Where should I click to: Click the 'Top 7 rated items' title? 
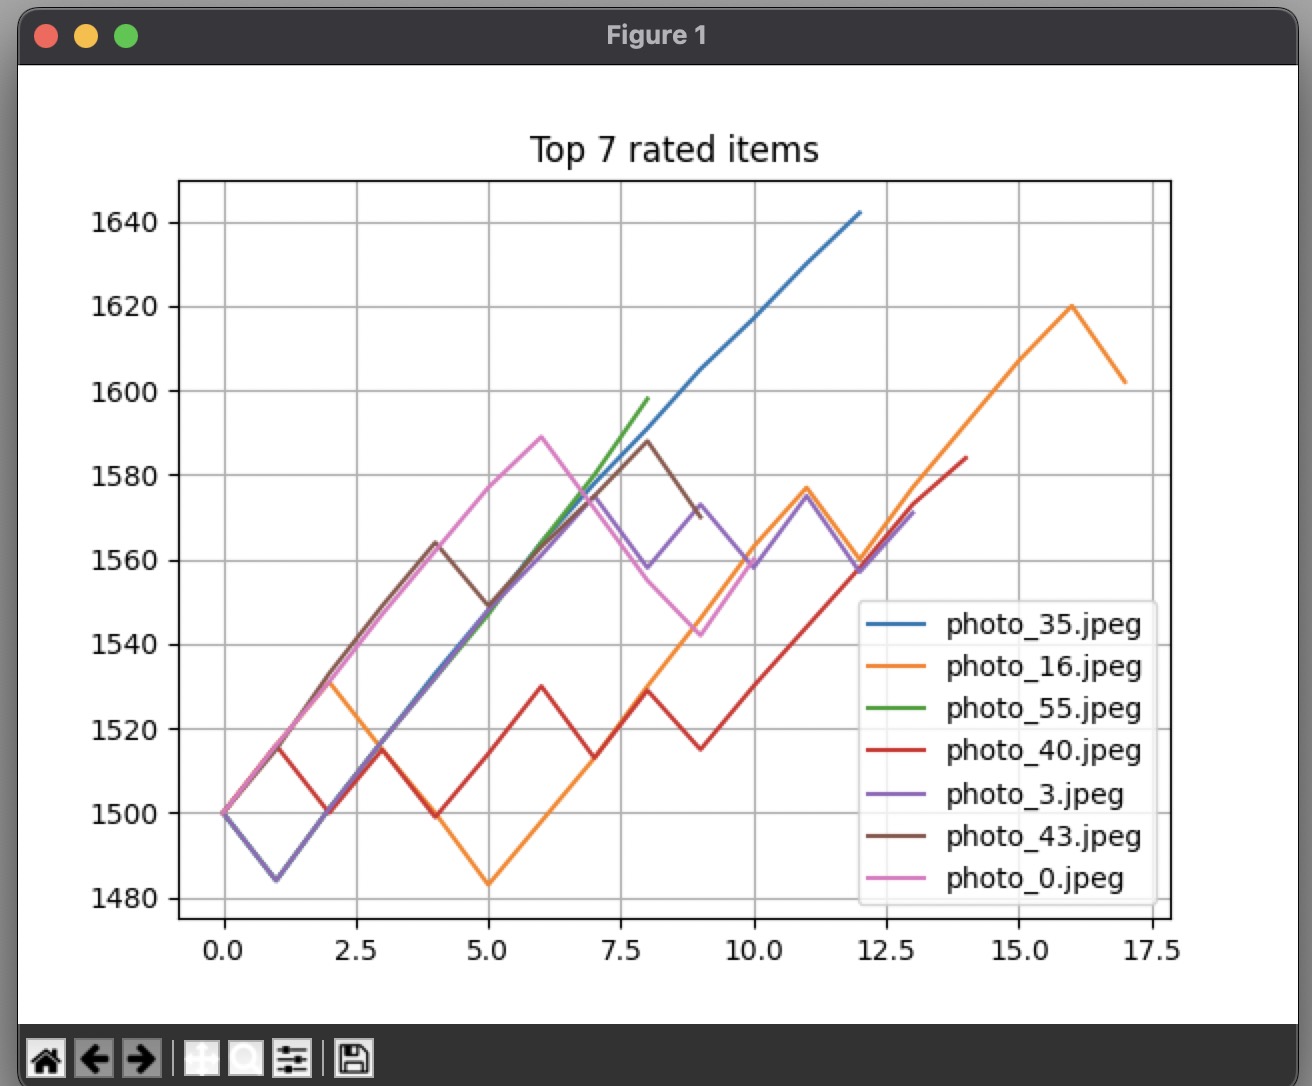674,150
